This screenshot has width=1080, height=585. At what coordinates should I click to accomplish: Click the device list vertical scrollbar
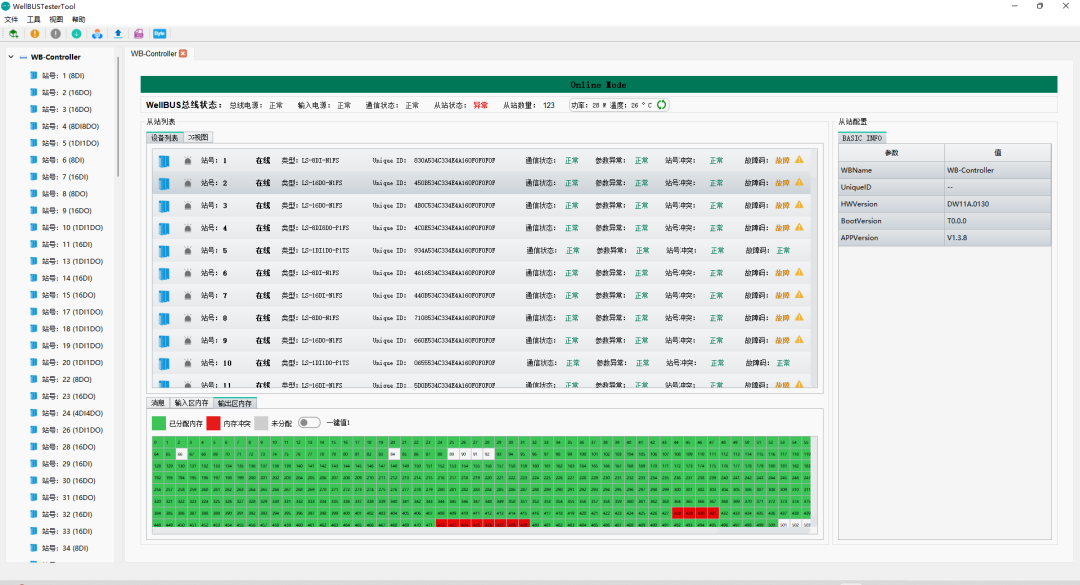pos(813,269)
